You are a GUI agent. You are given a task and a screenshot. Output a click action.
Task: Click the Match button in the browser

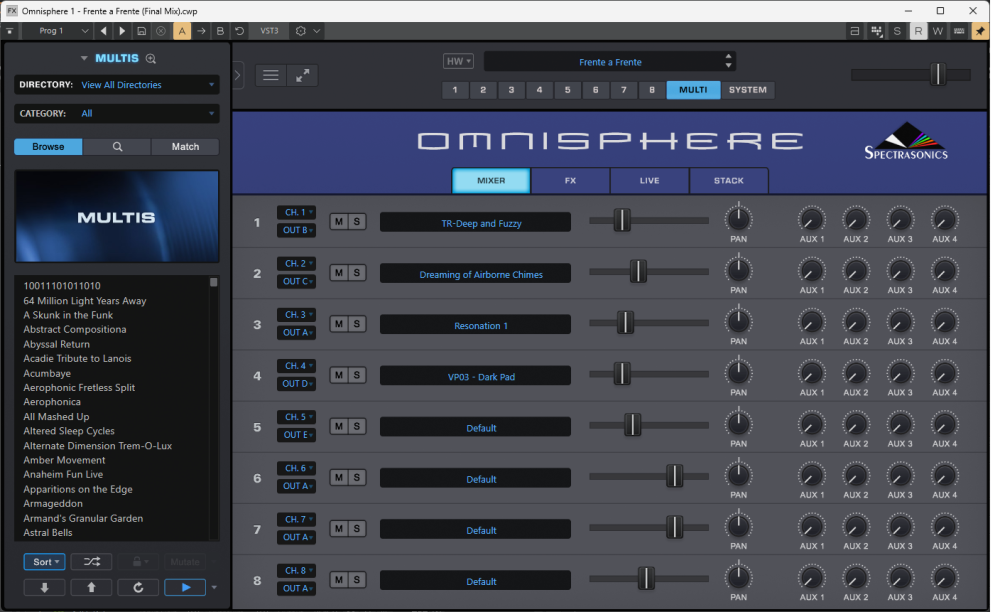185,146
